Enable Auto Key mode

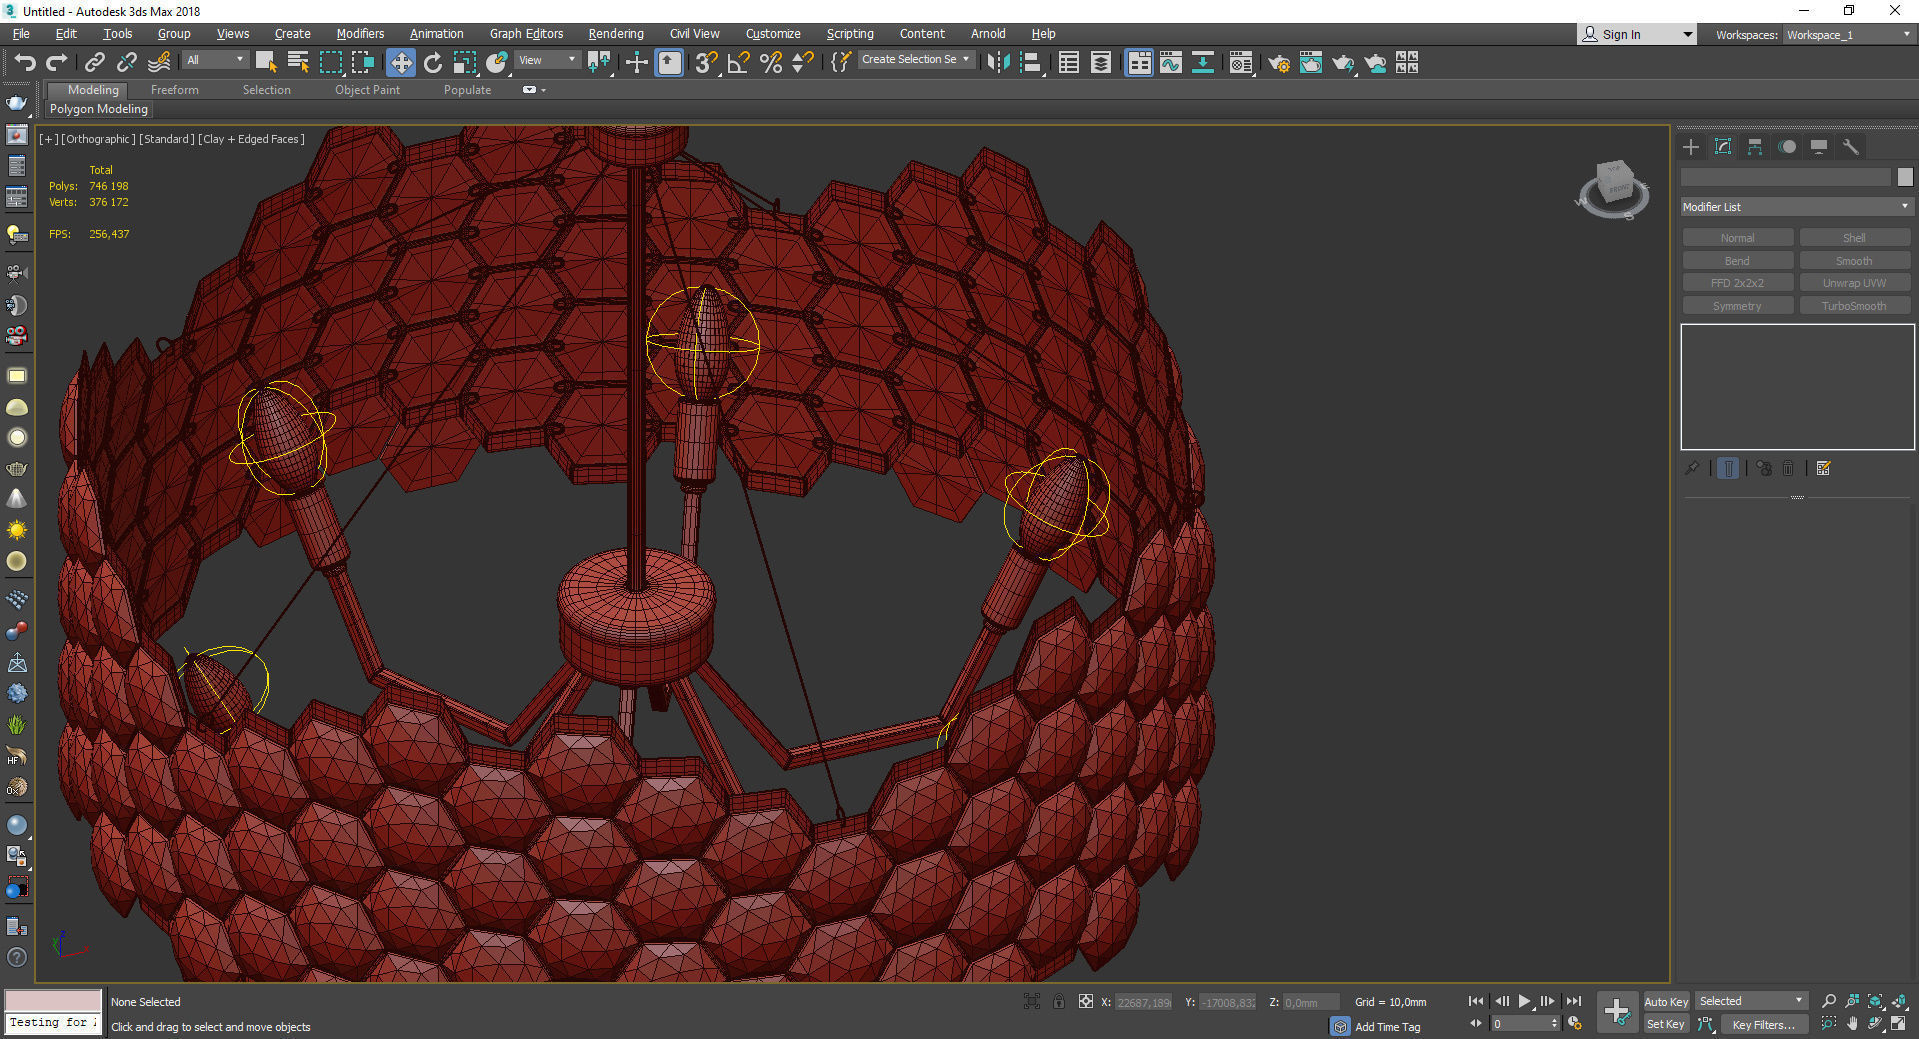click(x=1666, y=1001)
